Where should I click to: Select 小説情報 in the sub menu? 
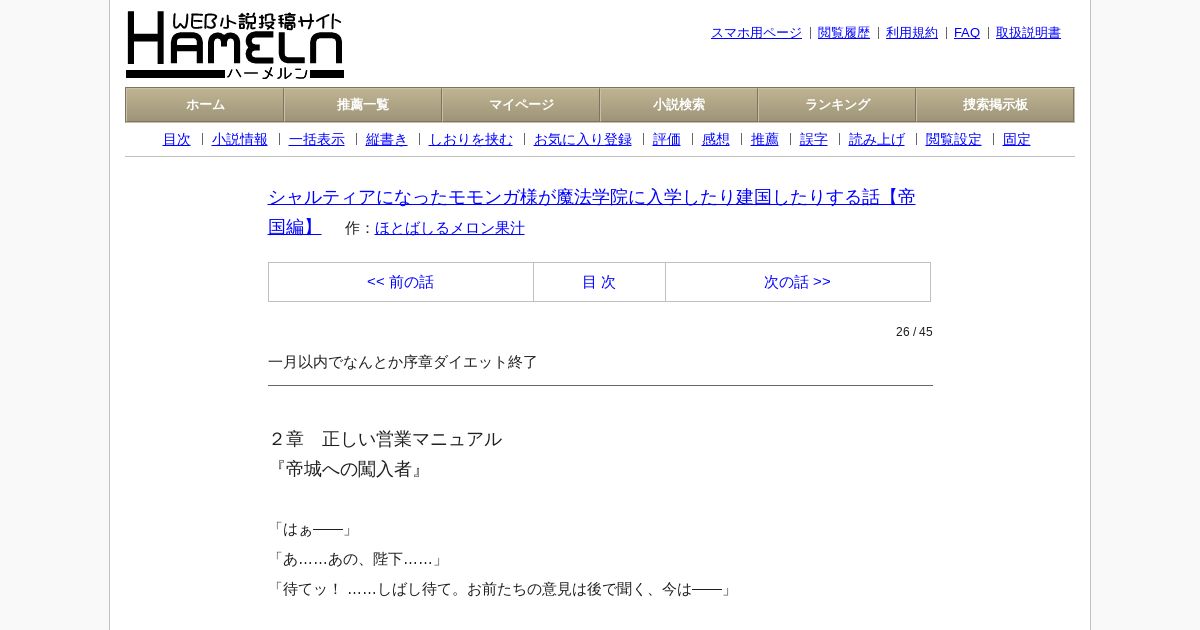click(240, 139)
